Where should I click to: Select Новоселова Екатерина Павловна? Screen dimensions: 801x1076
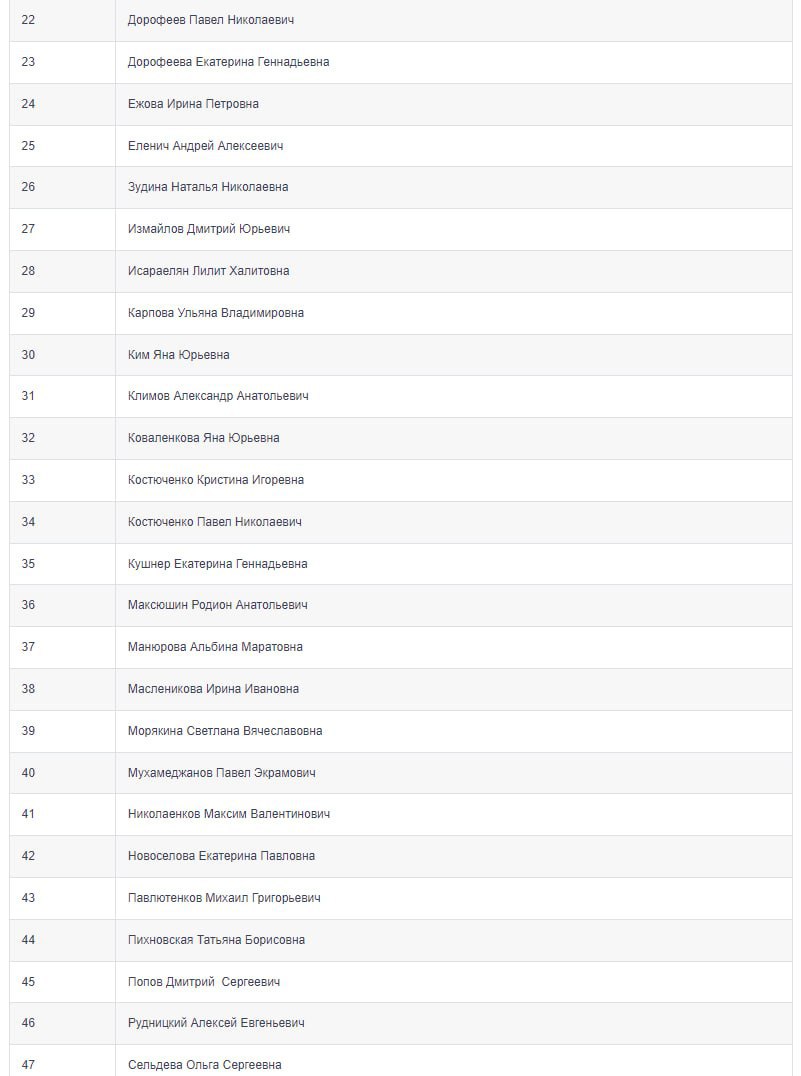[x=221, y=856]
